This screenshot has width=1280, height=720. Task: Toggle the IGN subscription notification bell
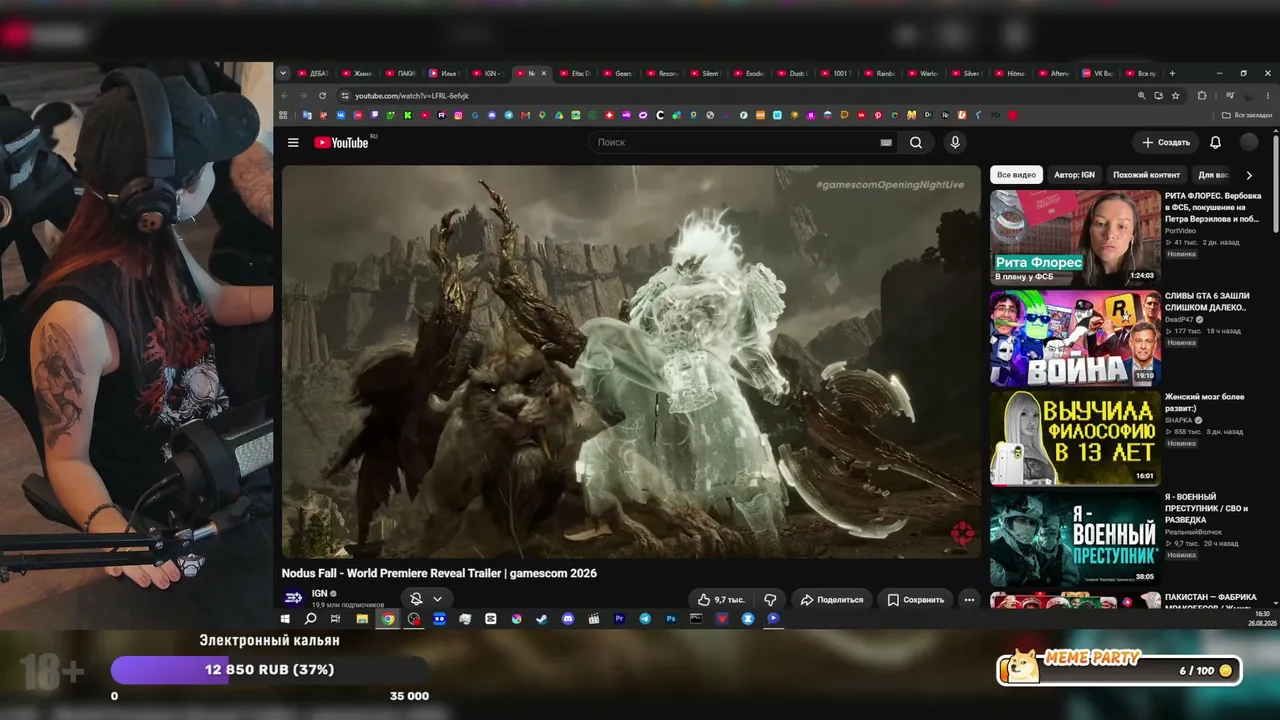tap(417, 599)
